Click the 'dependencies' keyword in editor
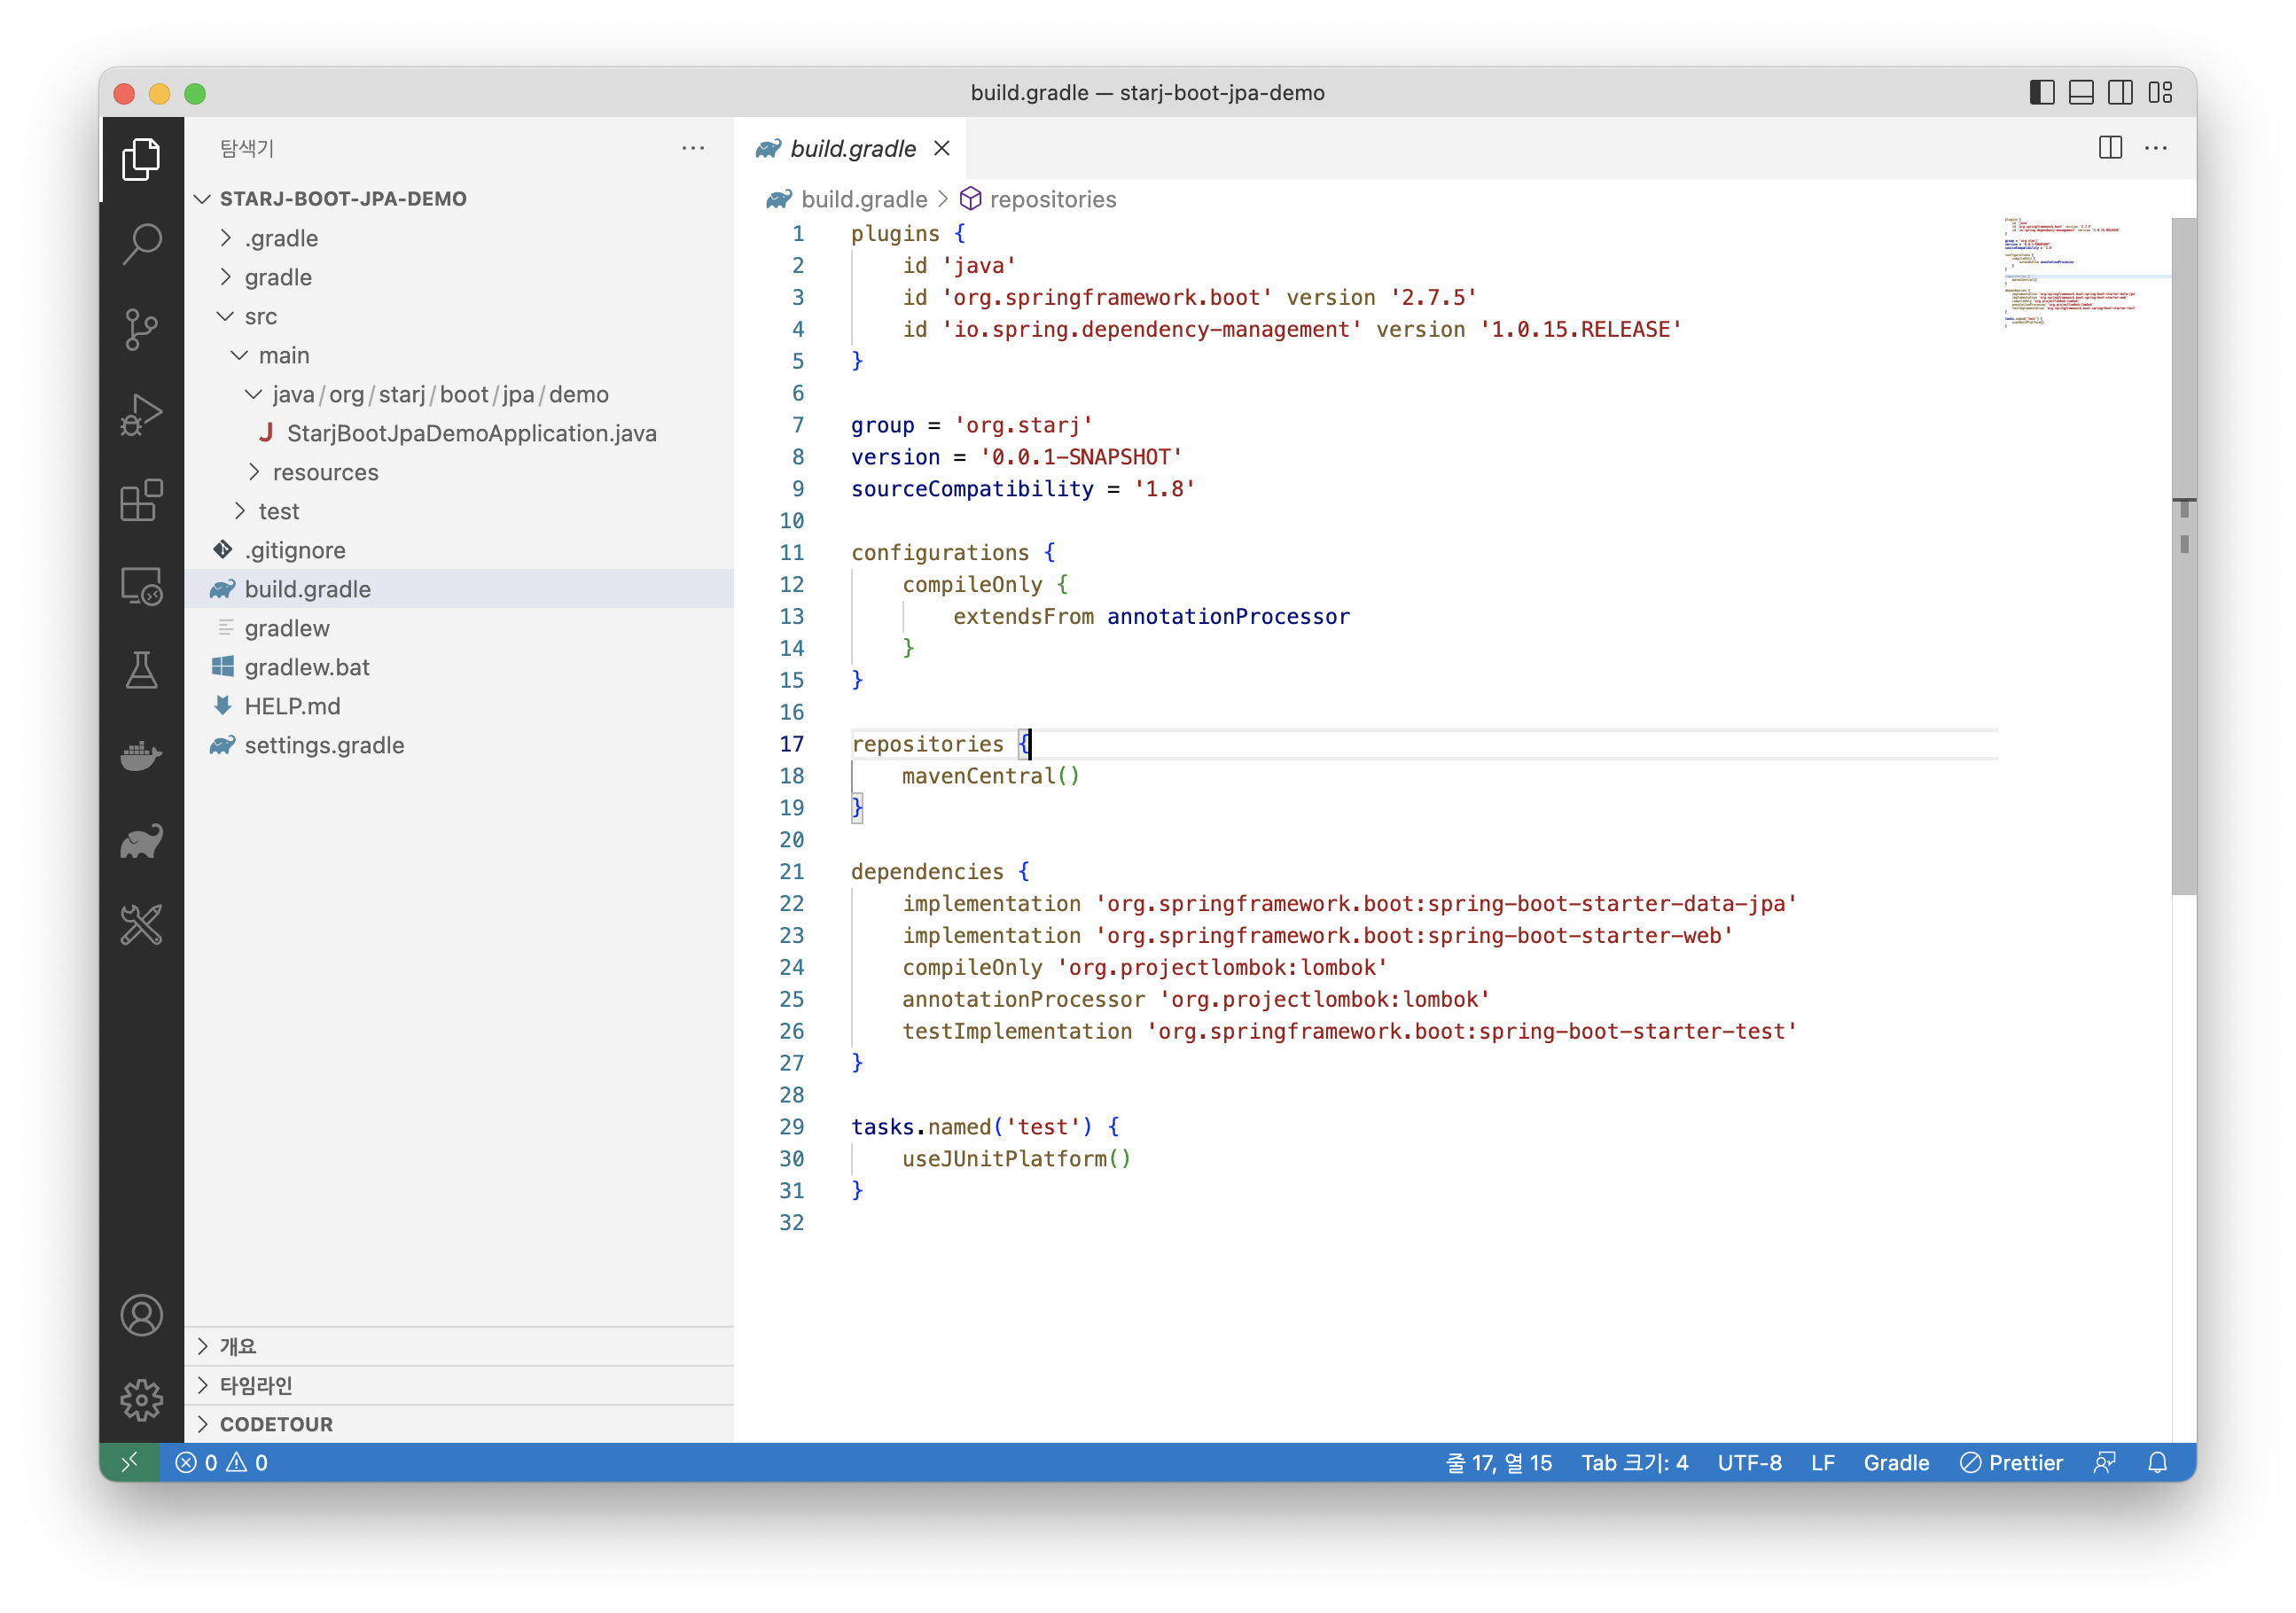 pyautogui.click(x=927, y=871)
